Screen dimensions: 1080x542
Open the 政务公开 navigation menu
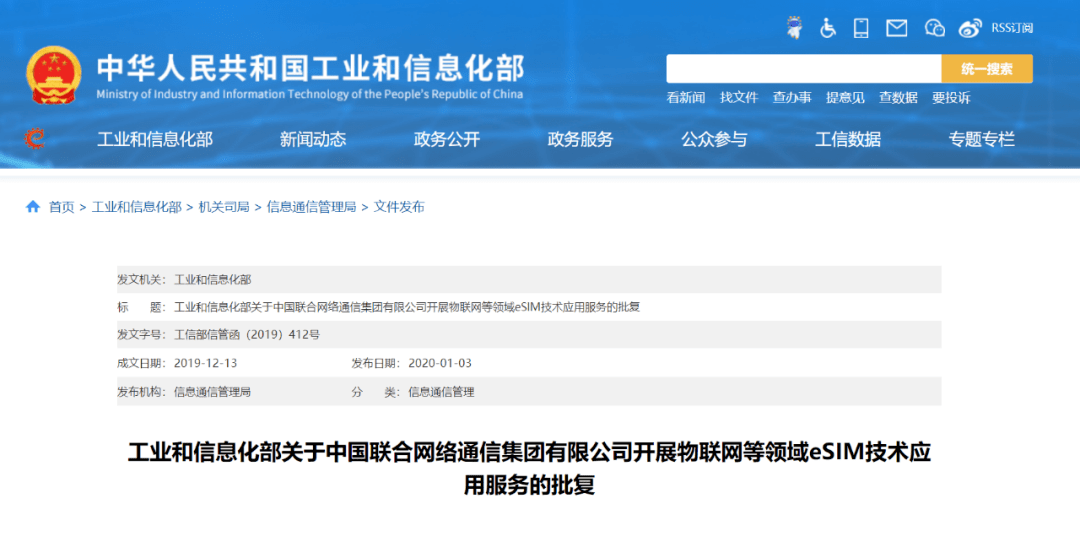[x=446, y=139]
